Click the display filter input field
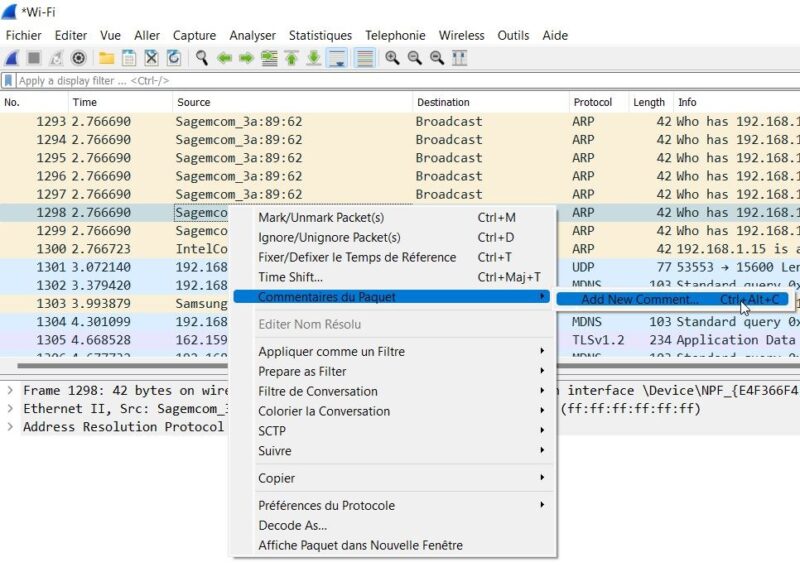800x567 pixels. [408, 81]
